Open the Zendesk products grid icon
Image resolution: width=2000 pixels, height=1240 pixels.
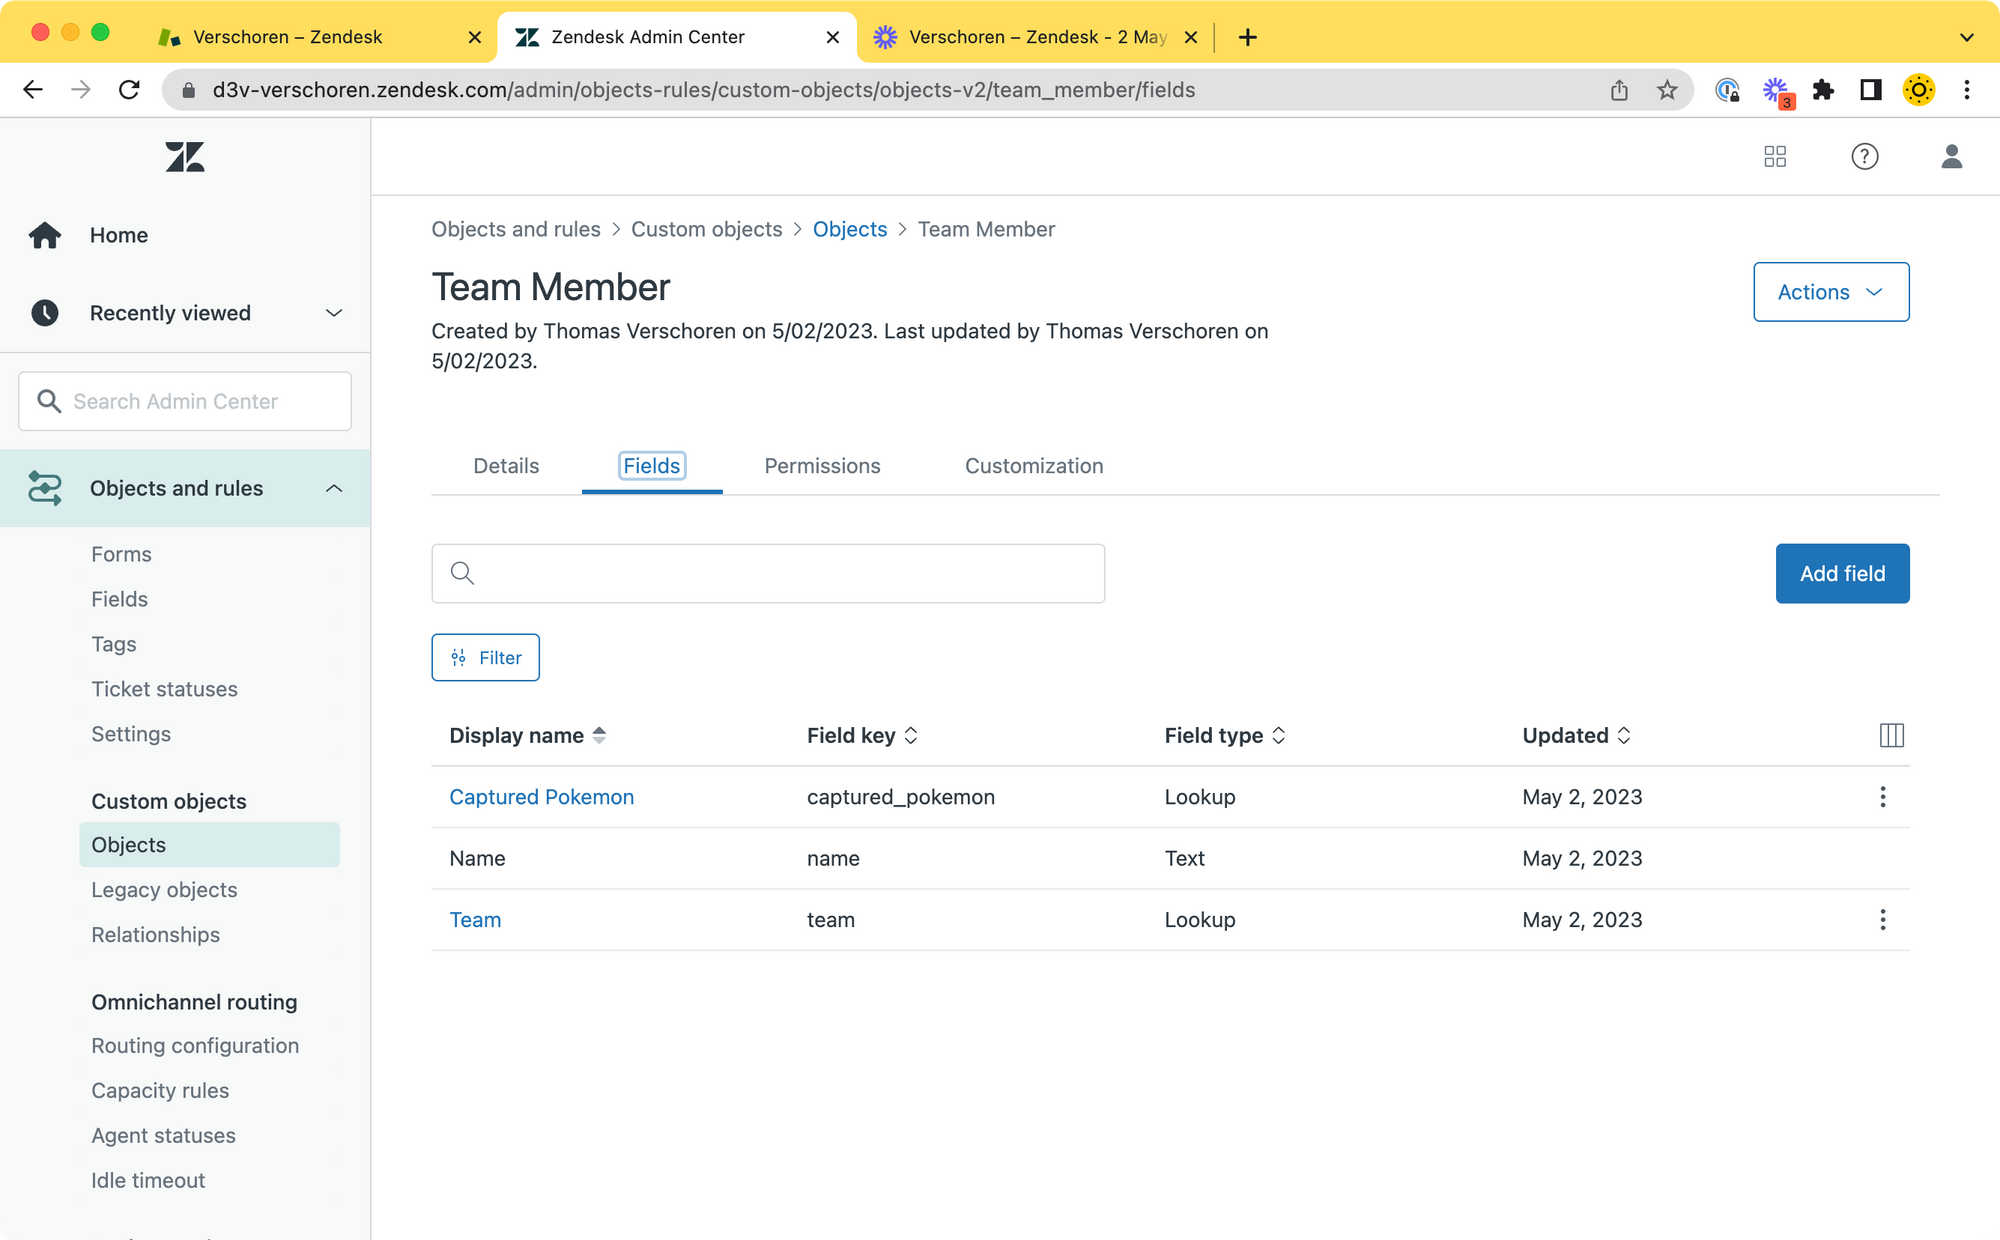pyautogui.click(x=1775, y=157)
